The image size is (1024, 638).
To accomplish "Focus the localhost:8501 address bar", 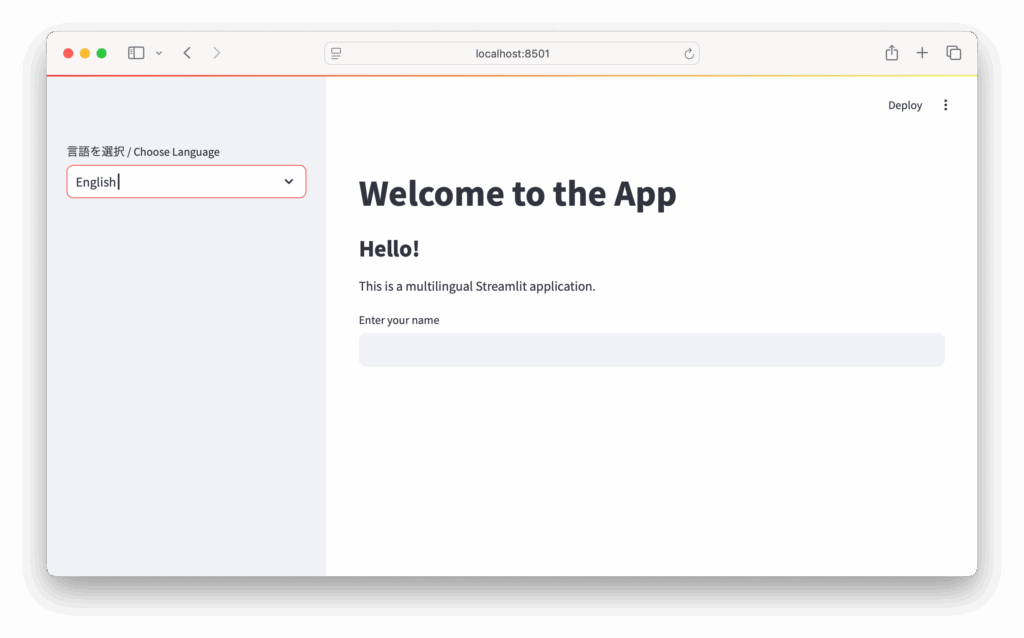I will 512,54.
